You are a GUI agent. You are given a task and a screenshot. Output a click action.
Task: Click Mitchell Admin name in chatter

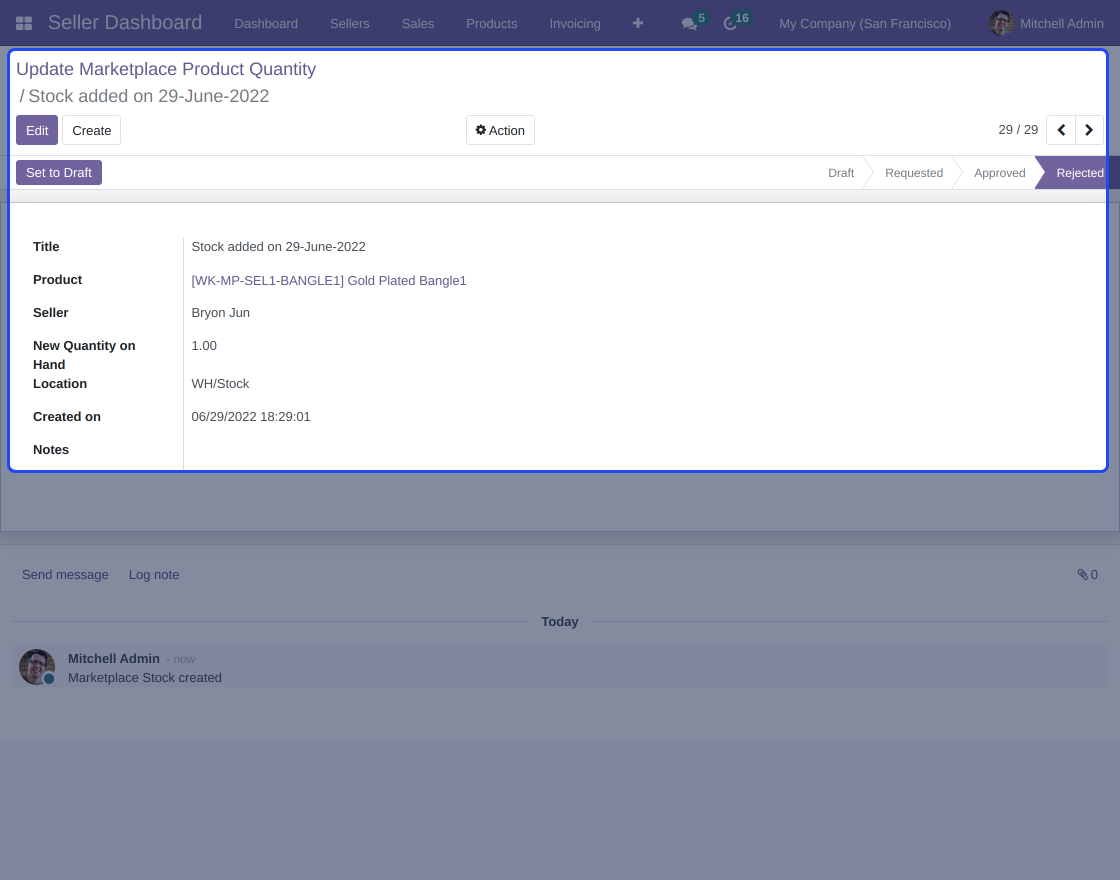[114, 659]
